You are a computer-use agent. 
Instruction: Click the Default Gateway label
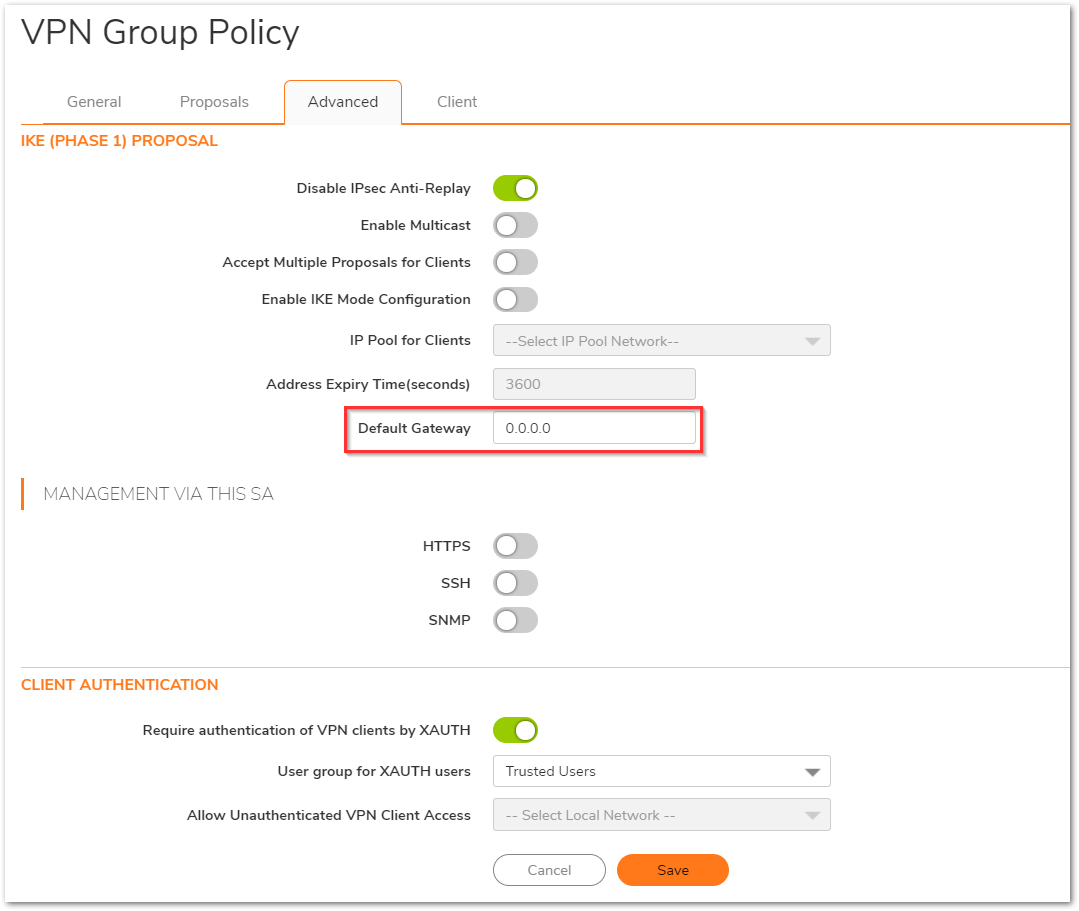pos(414,428)
